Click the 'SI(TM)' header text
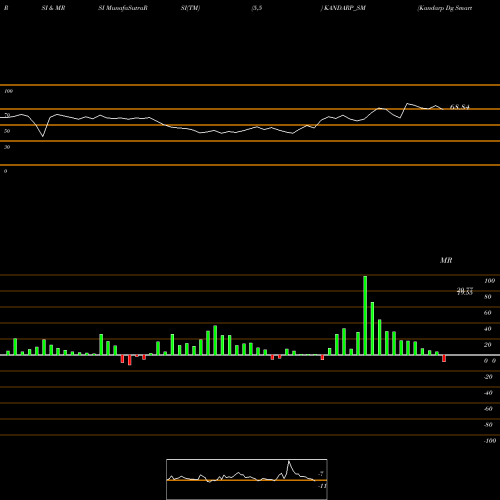This screenshot has height=500, width=500. (x=190, y=8)
